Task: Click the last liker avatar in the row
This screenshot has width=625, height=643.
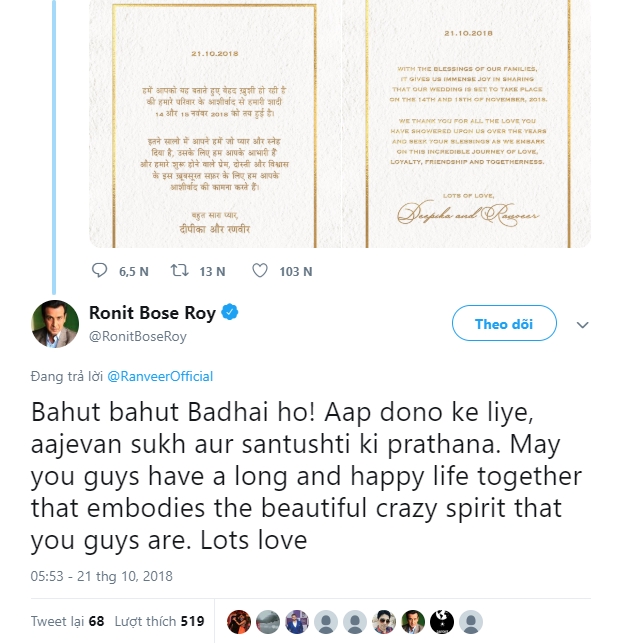Action: tap(472, 621)
